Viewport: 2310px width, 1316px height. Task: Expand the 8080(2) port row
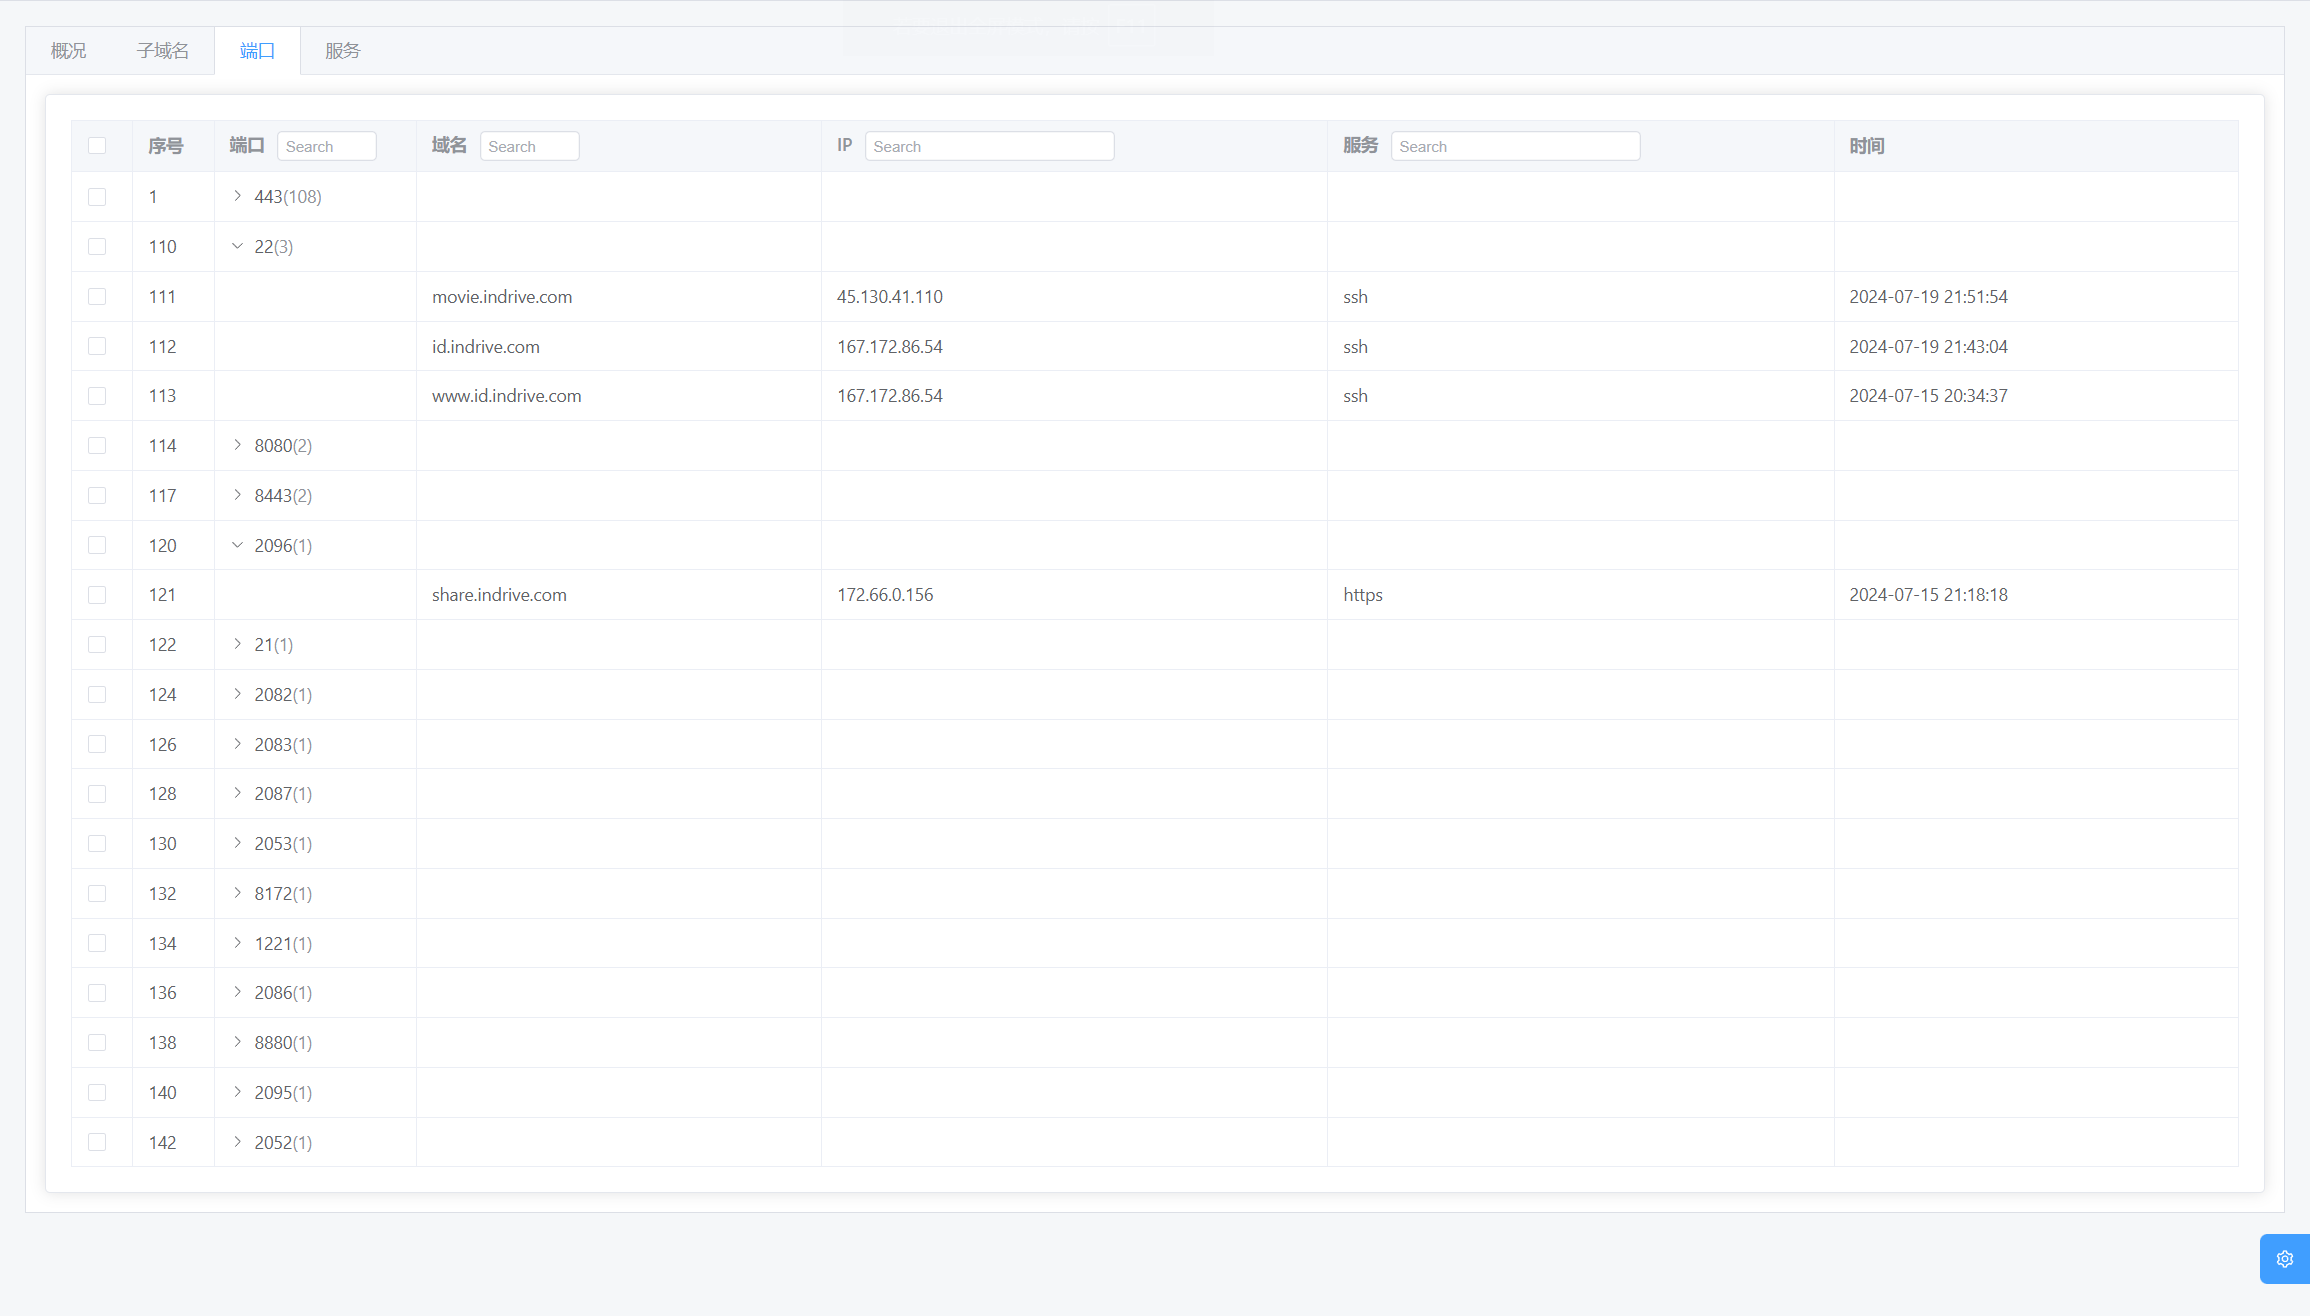(x=237, y=445)
